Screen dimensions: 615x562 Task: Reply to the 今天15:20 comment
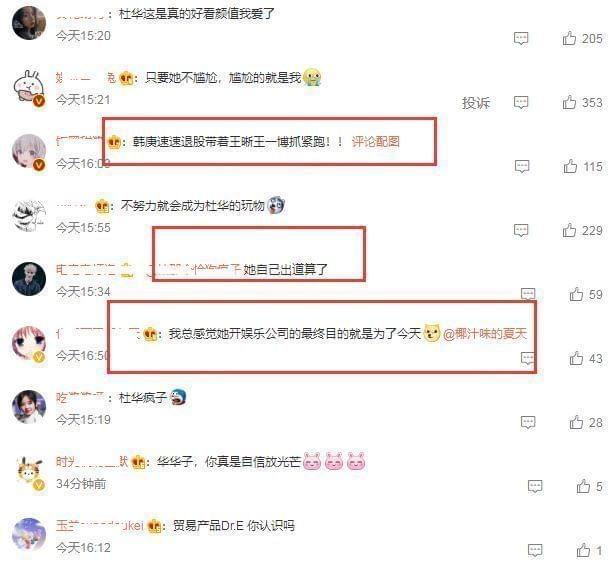[521, 38]
